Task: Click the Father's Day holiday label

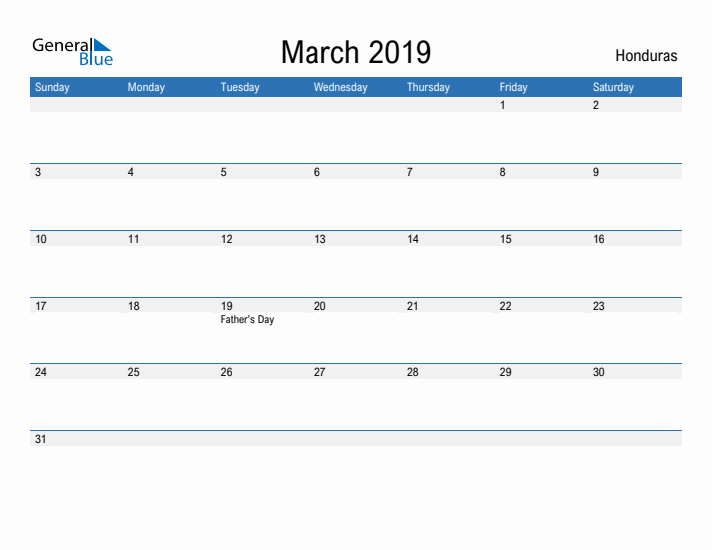Action: coord(247,320)
